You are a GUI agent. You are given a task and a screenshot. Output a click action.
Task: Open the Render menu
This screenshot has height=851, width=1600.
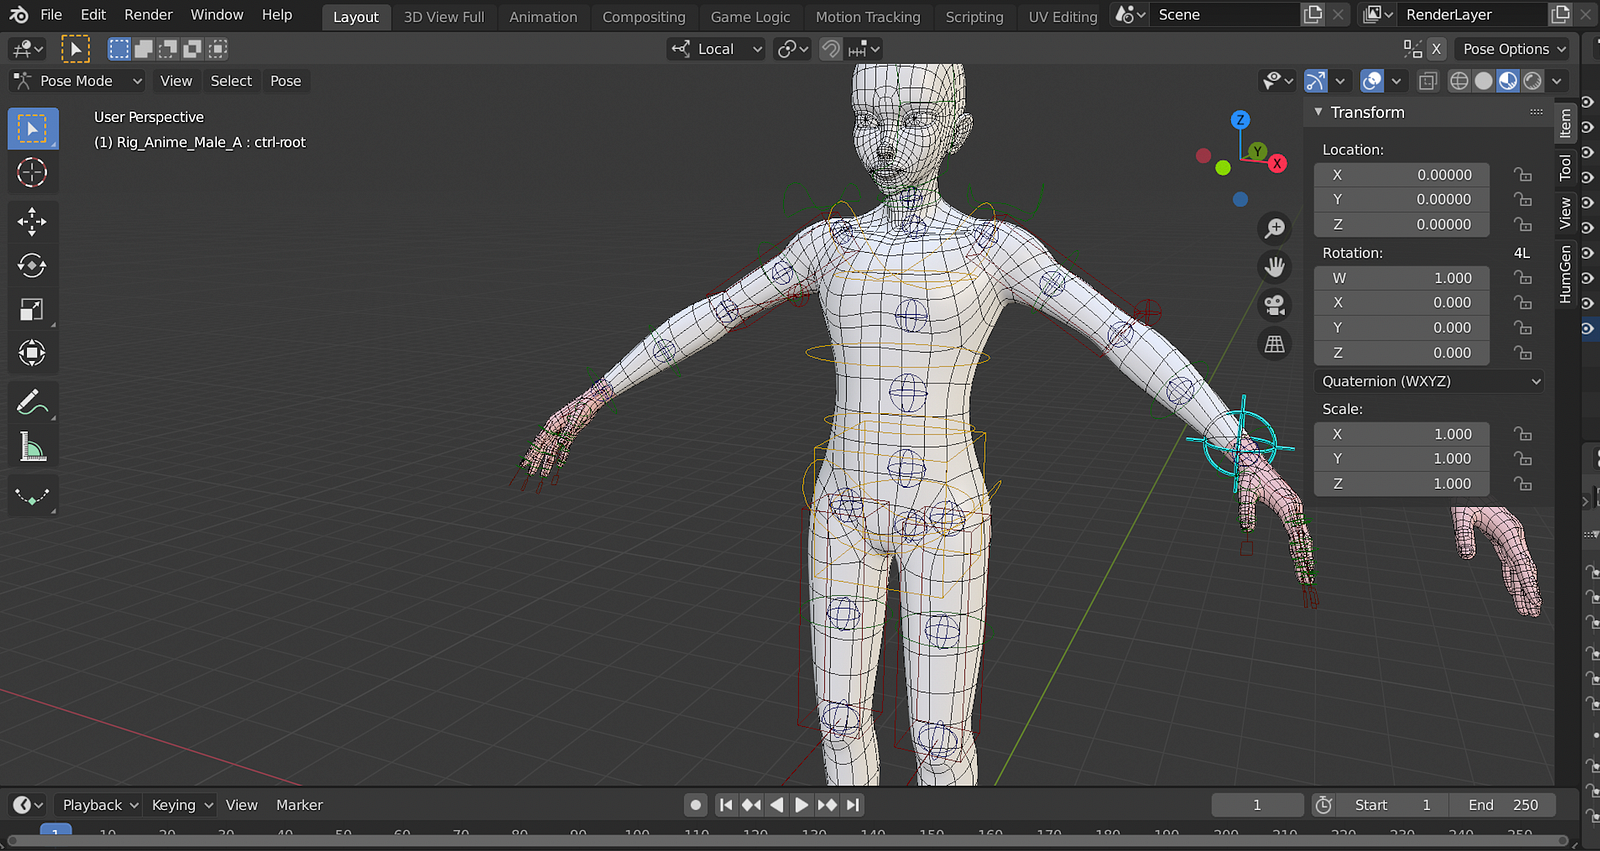pos(148,15)
